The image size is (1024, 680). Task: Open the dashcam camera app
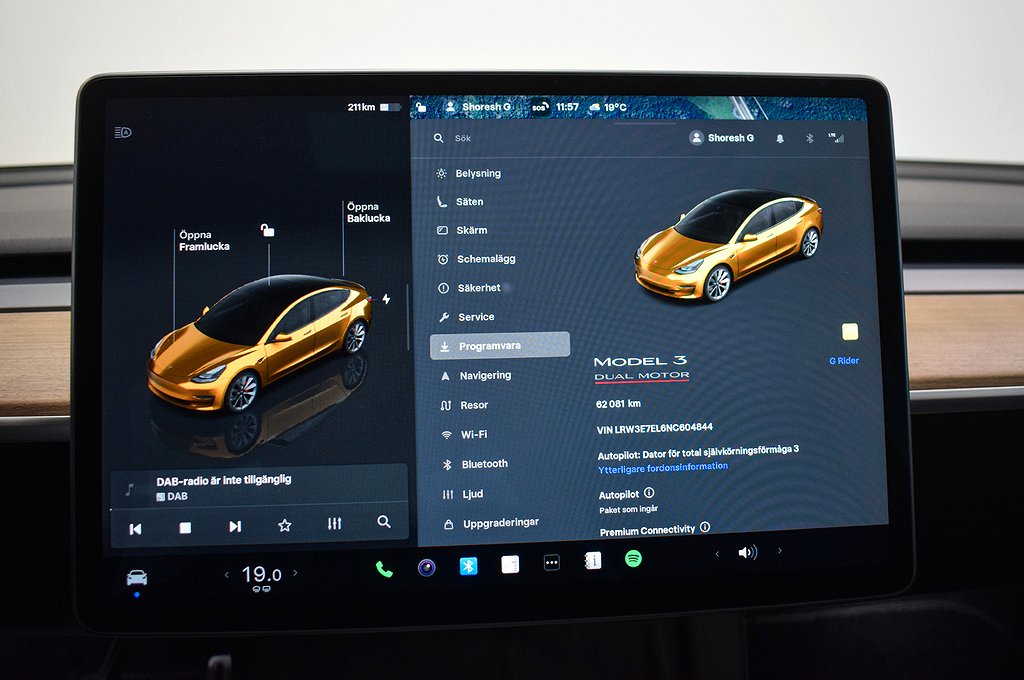(x=426, y=568)
